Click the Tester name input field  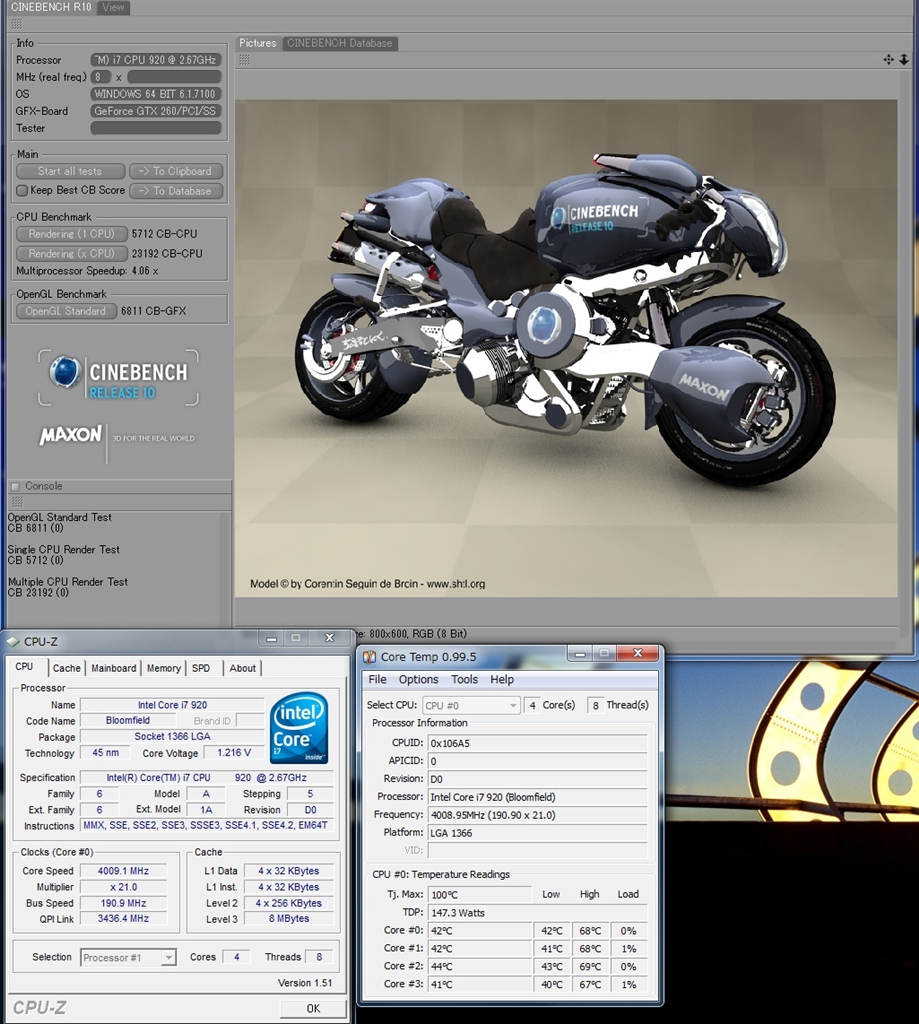[x=155, y=128]
